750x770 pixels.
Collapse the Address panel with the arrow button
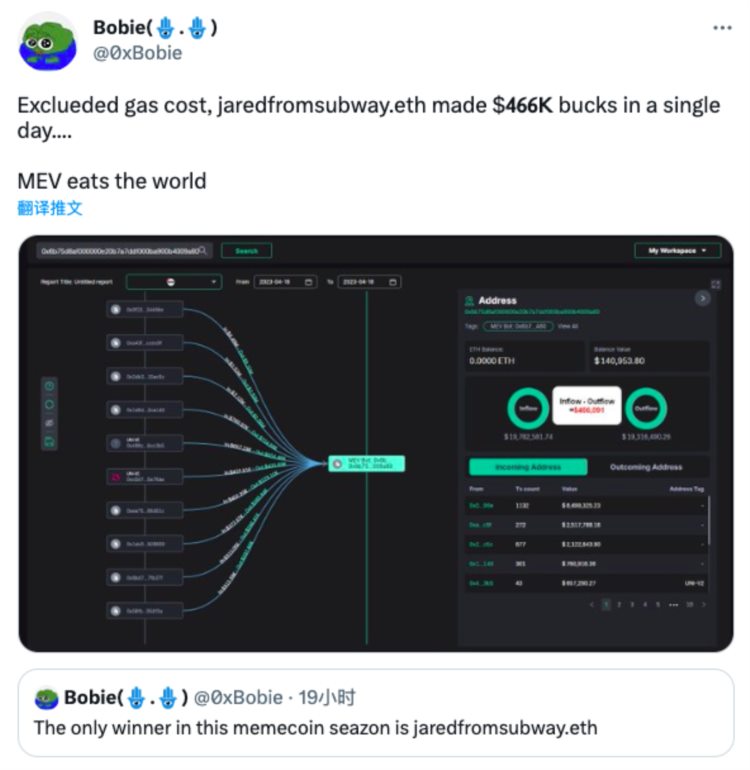click(x=702, y=298)
